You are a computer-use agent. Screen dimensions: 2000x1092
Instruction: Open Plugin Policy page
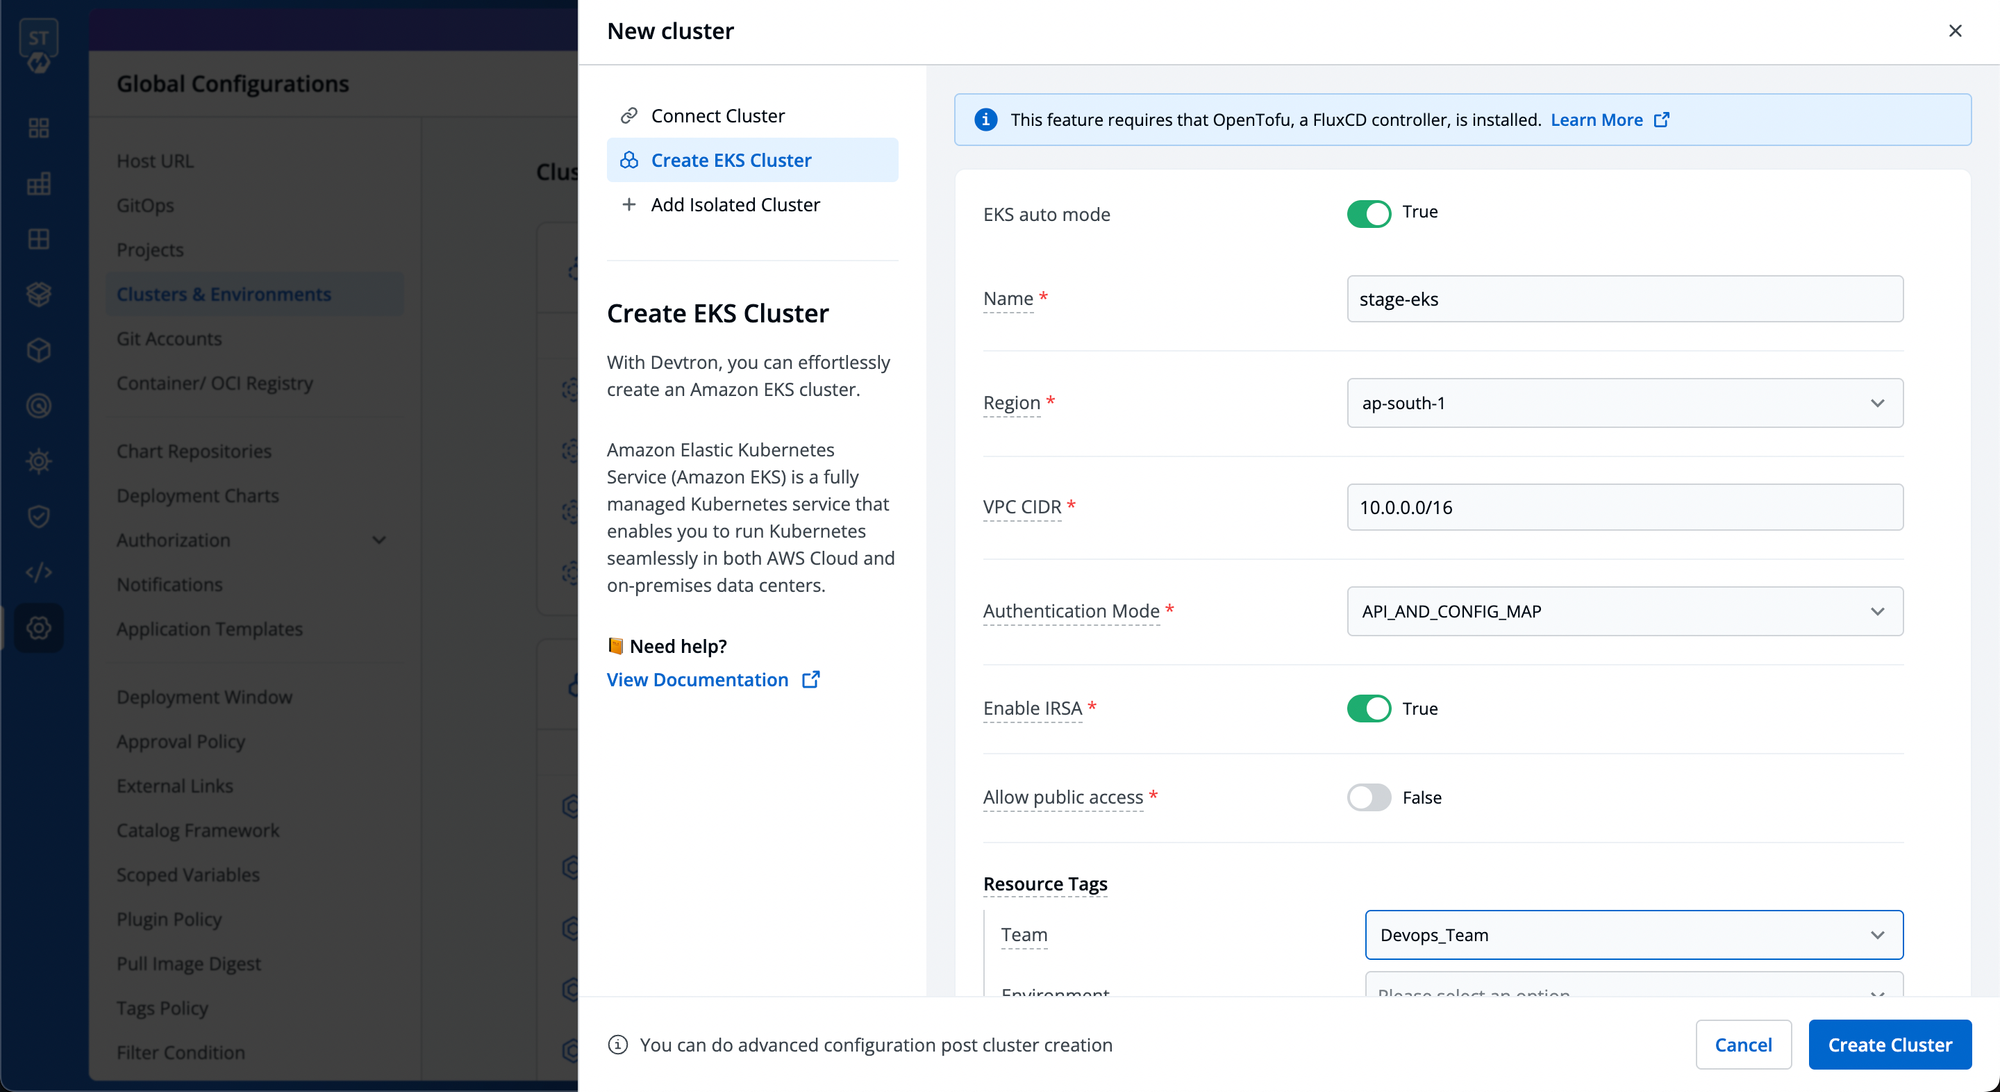pyautogui.click(x=169, y=920)
